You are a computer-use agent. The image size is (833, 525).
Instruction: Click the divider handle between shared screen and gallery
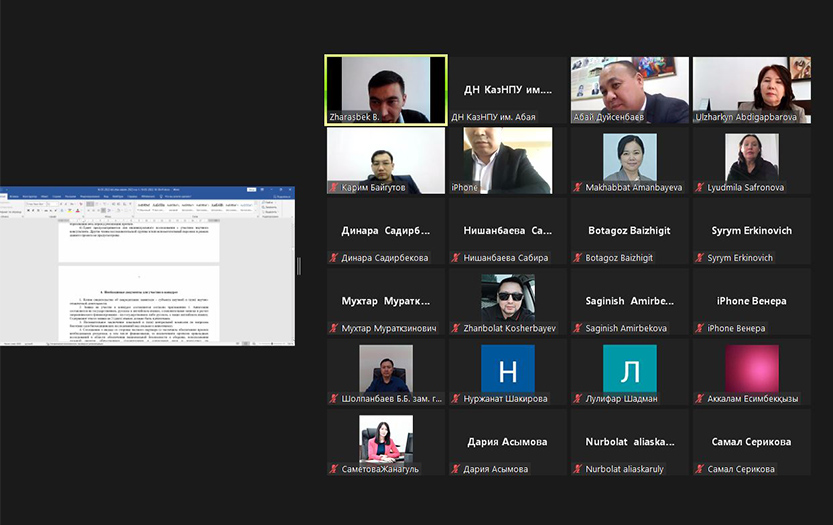point(299,265)
